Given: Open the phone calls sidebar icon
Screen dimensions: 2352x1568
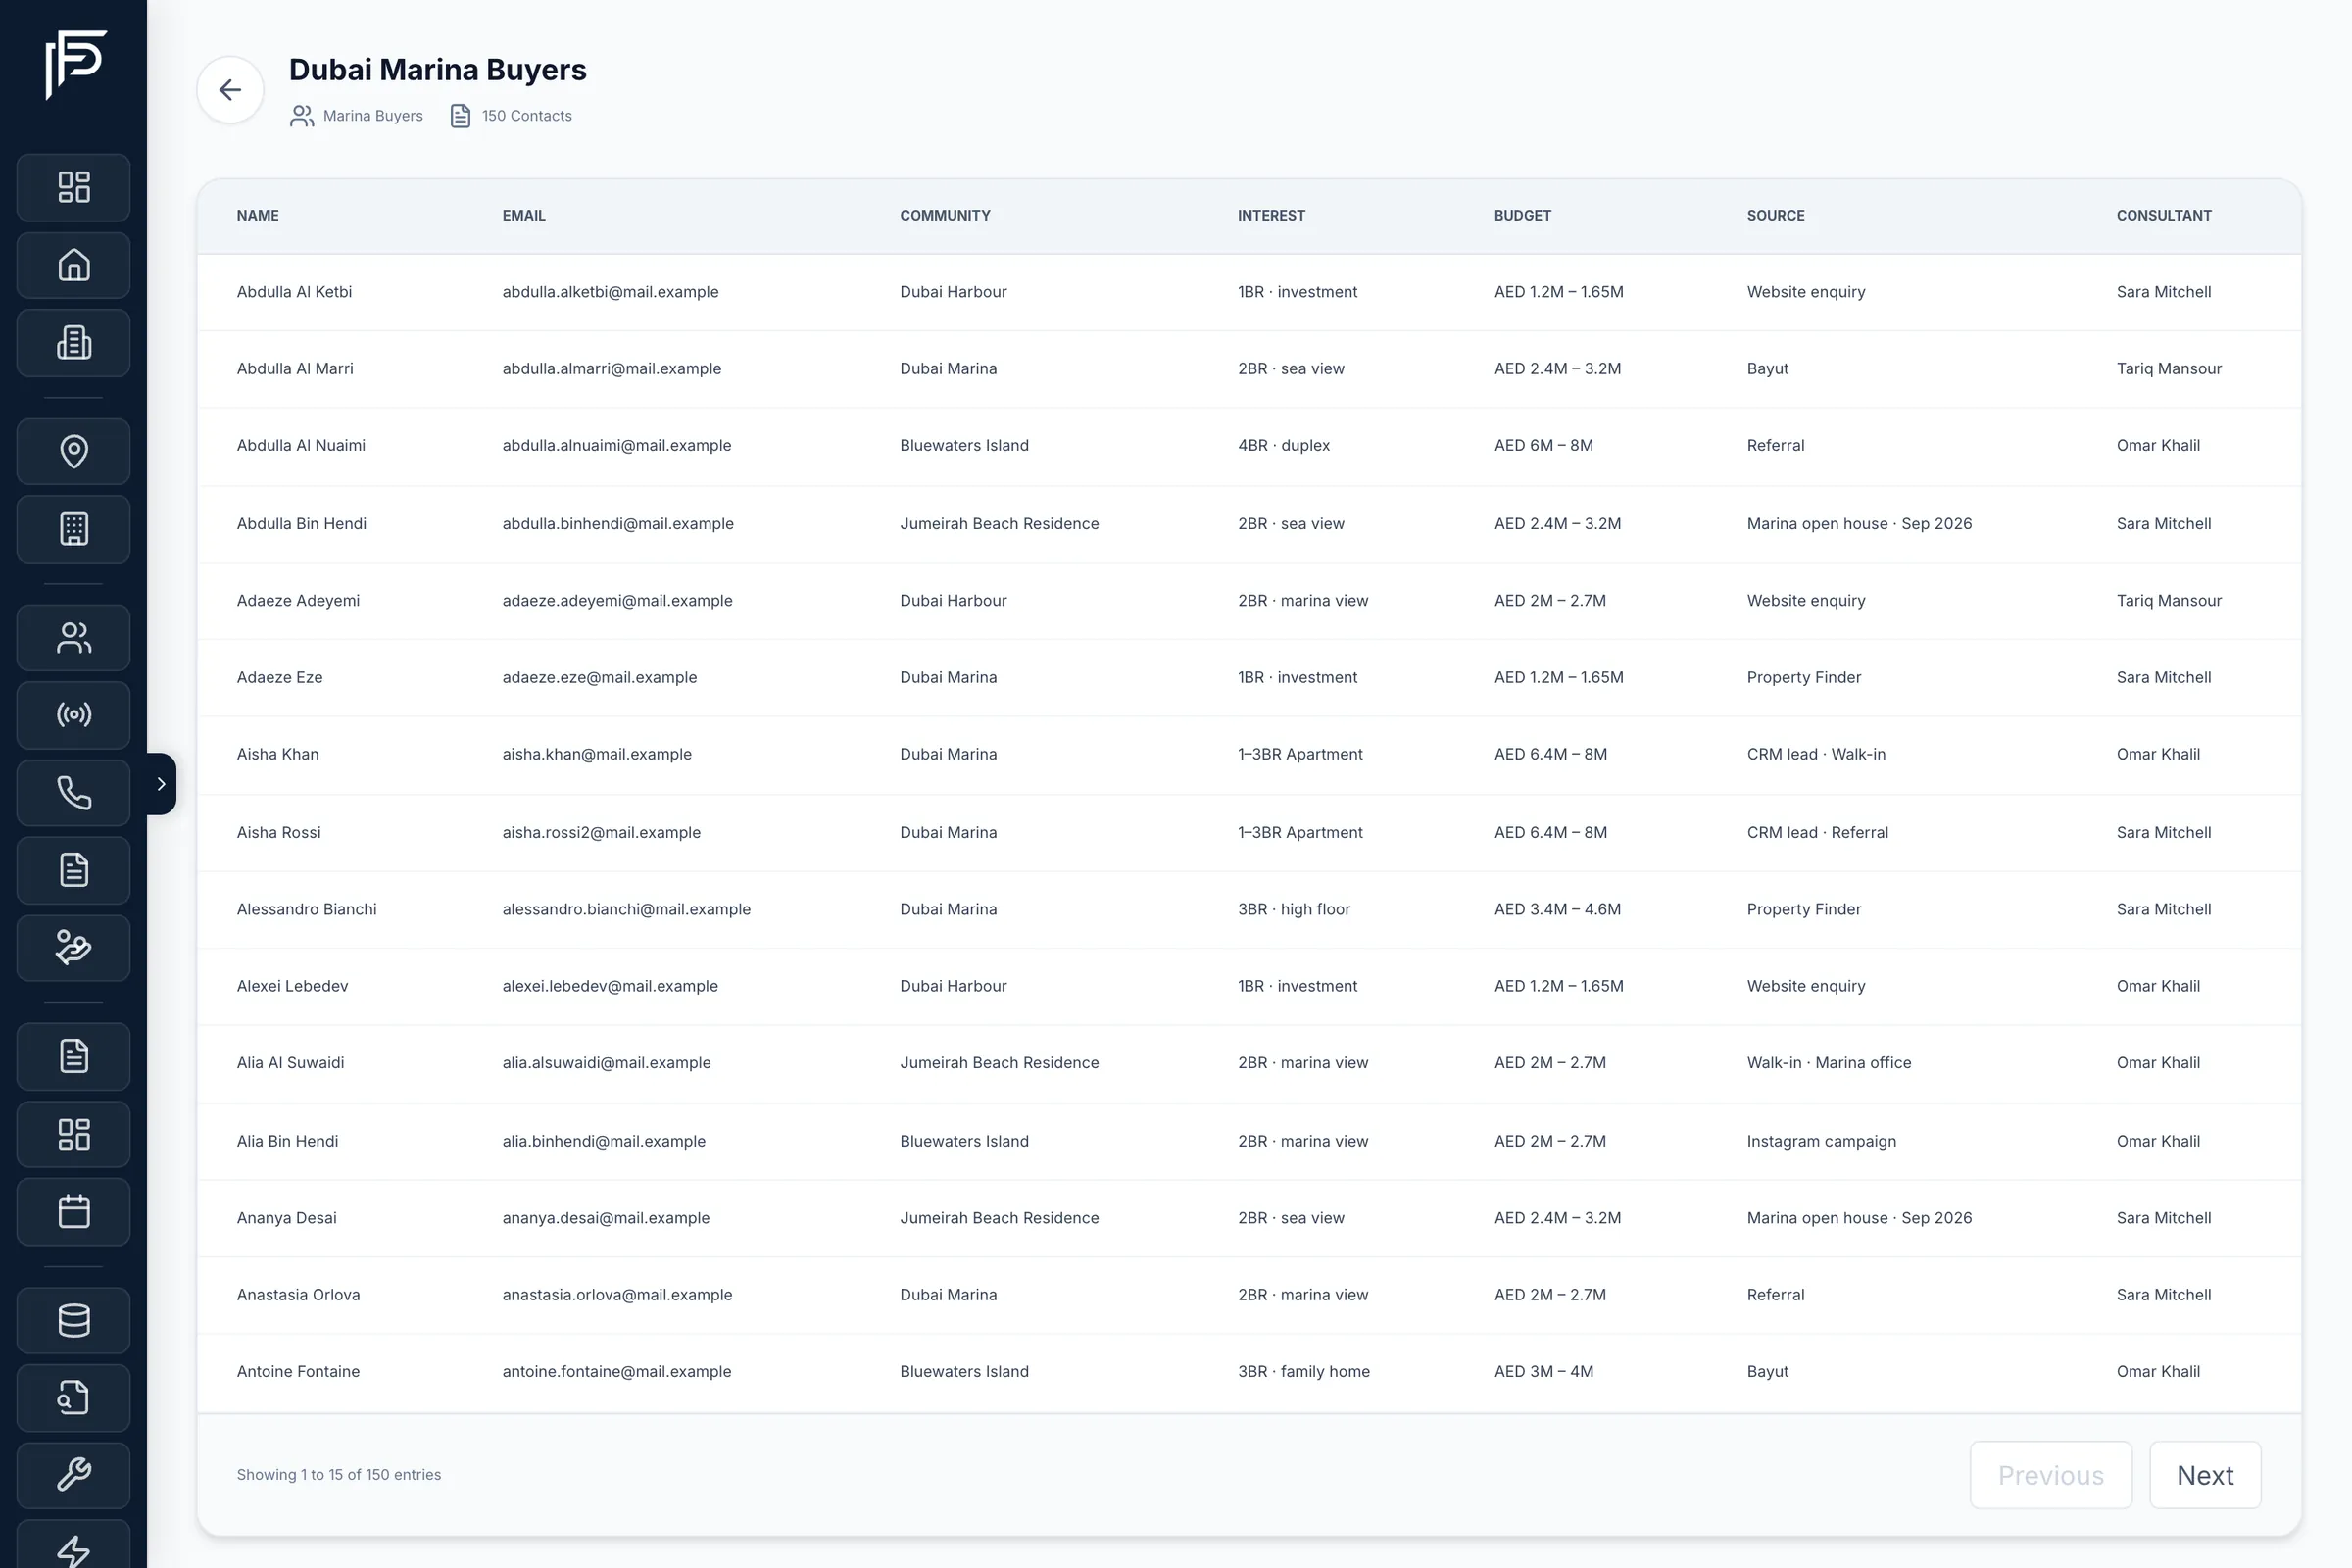Looking at the screenshot, I should coord(74,793).
